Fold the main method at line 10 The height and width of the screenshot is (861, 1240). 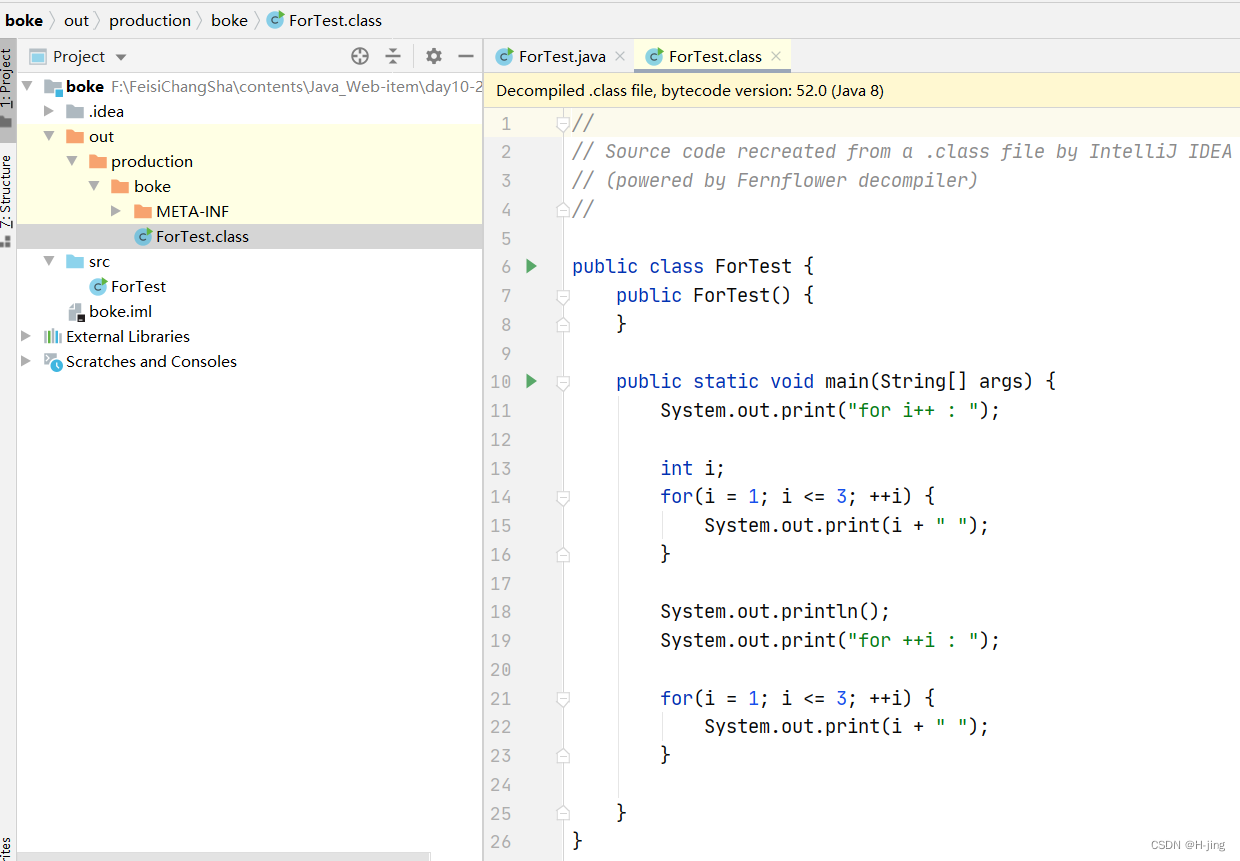563,382
